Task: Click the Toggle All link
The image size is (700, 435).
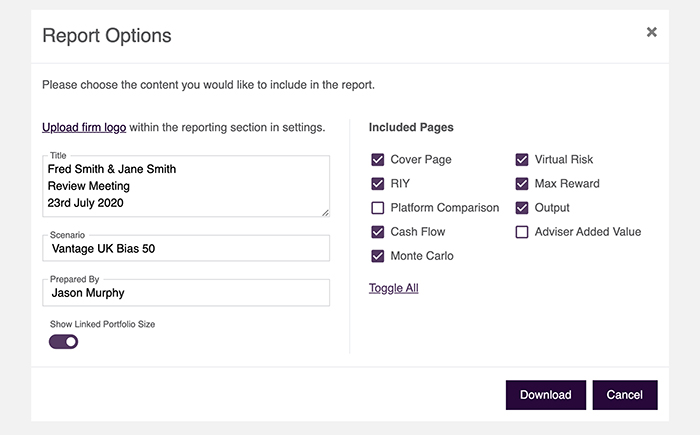Action: (393, 288)
